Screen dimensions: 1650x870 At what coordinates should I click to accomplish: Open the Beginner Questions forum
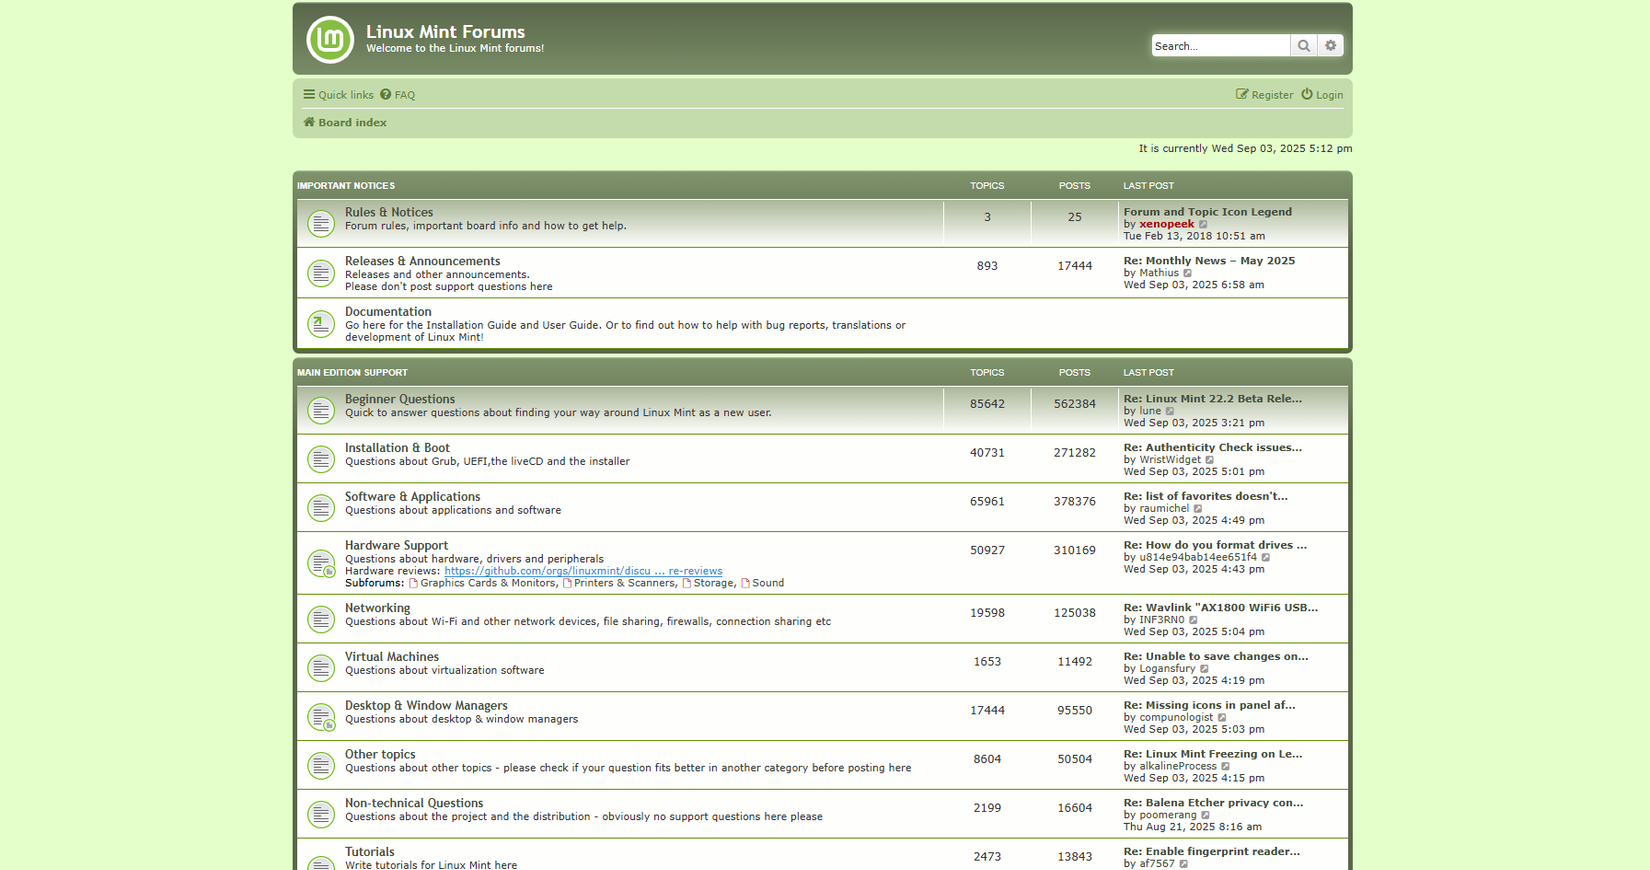[400, 399]
